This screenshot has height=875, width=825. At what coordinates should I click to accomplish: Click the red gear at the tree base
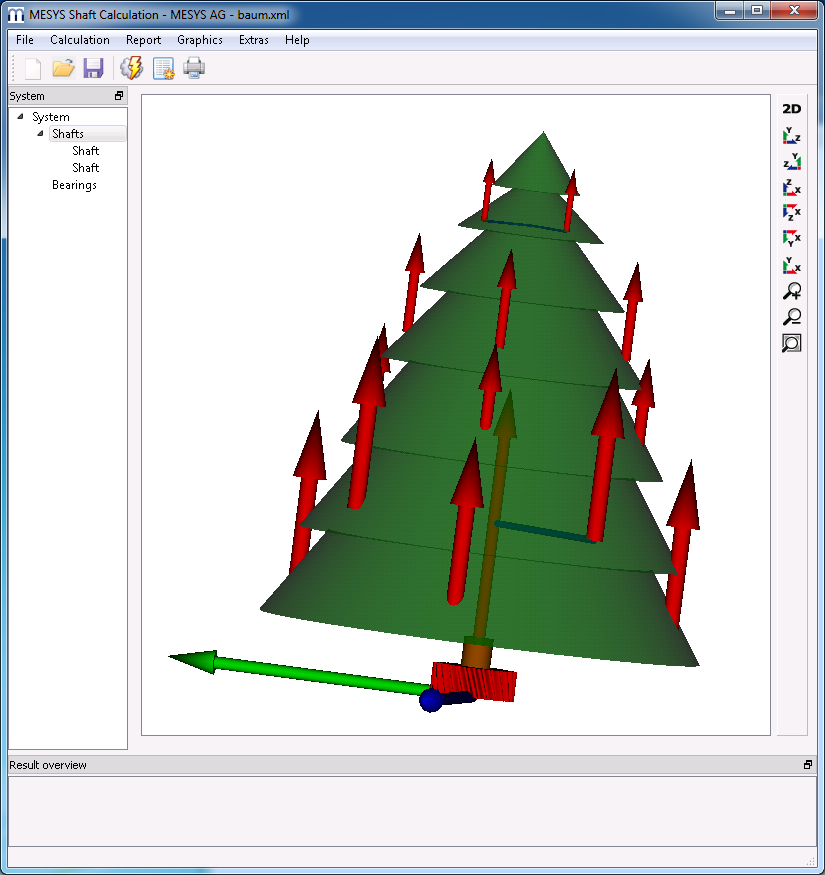[x=474, y=681]
